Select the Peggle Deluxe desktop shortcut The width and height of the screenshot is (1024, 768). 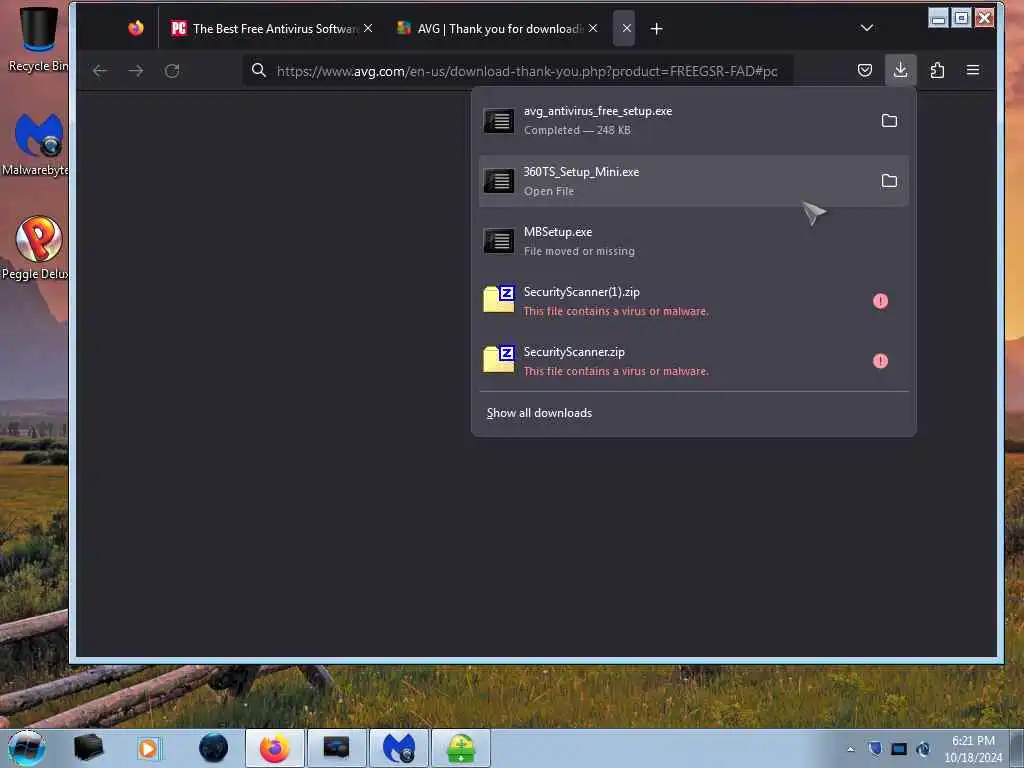[x=37, y=248]
